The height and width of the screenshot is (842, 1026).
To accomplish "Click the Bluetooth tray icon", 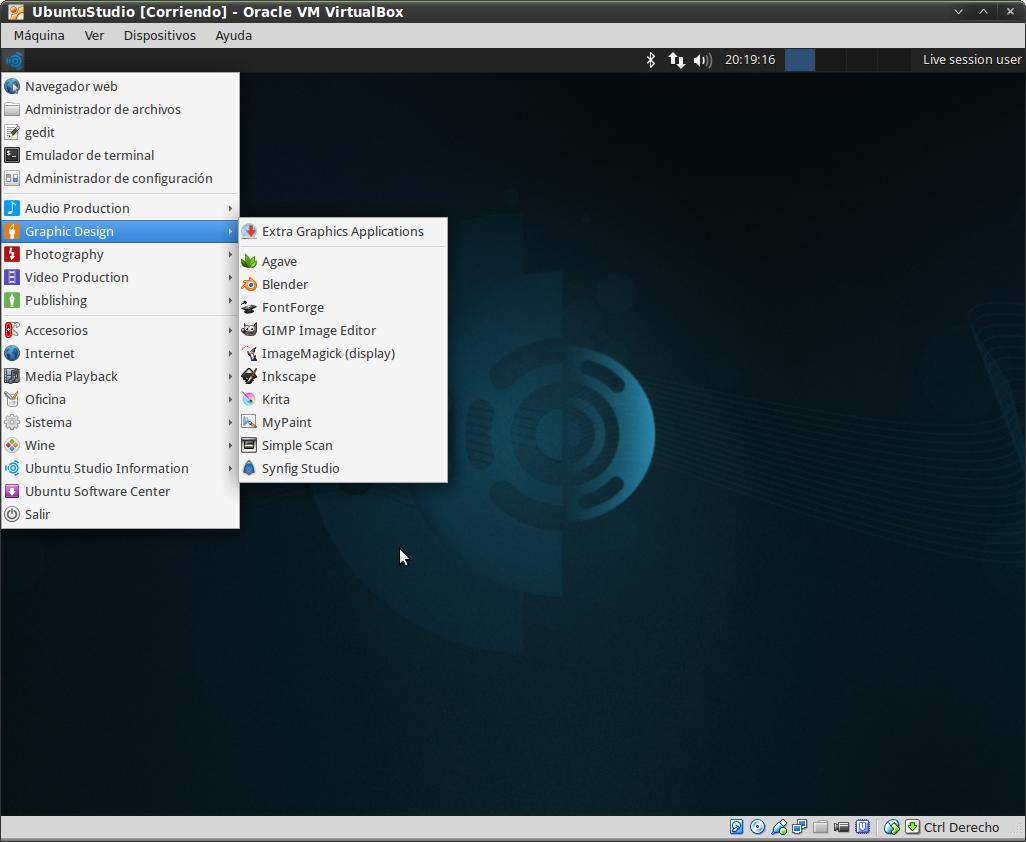I will [x=650, y=60].
